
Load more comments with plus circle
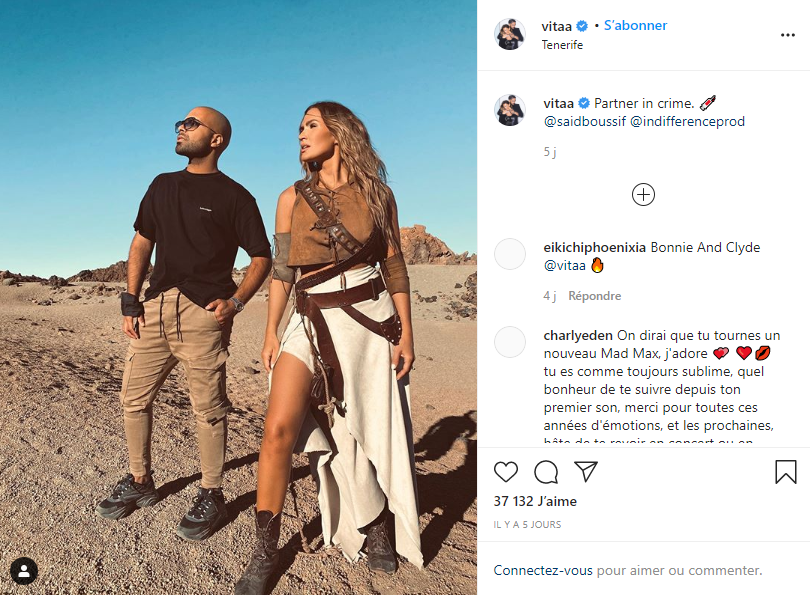tap(643, 195)
